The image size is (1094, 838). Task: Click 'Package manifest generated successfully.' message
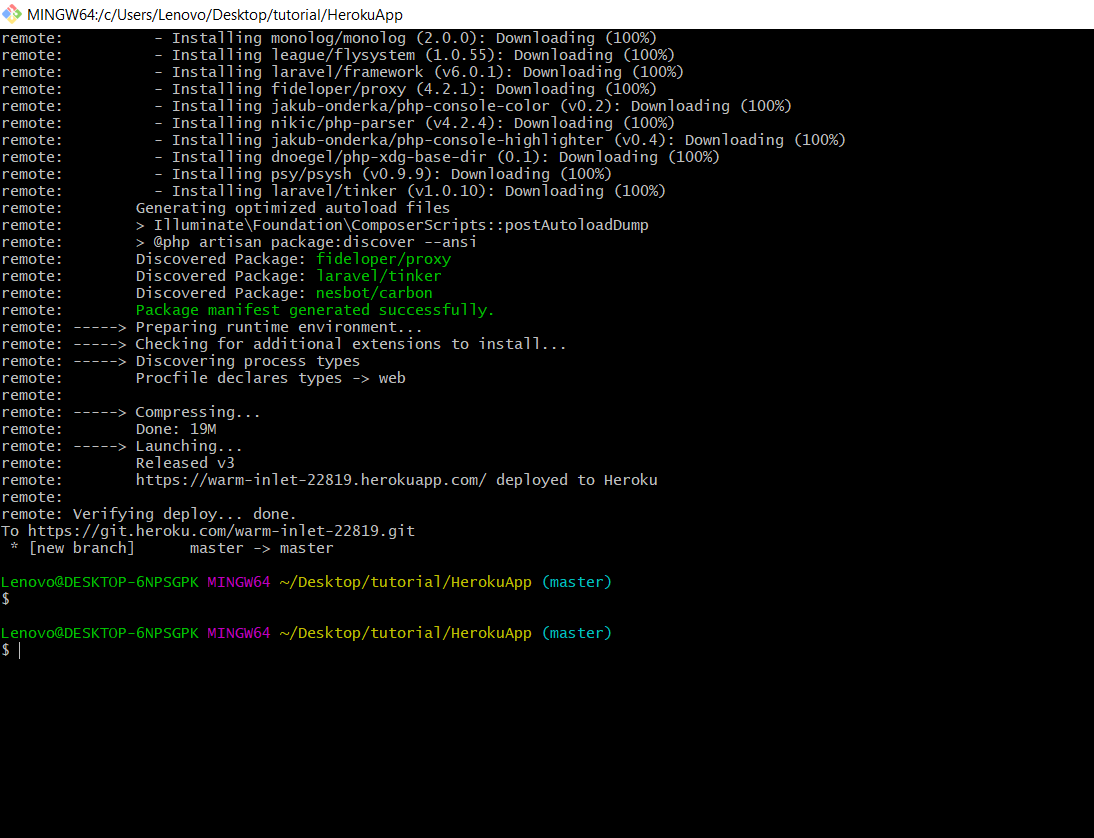point(315,310)
